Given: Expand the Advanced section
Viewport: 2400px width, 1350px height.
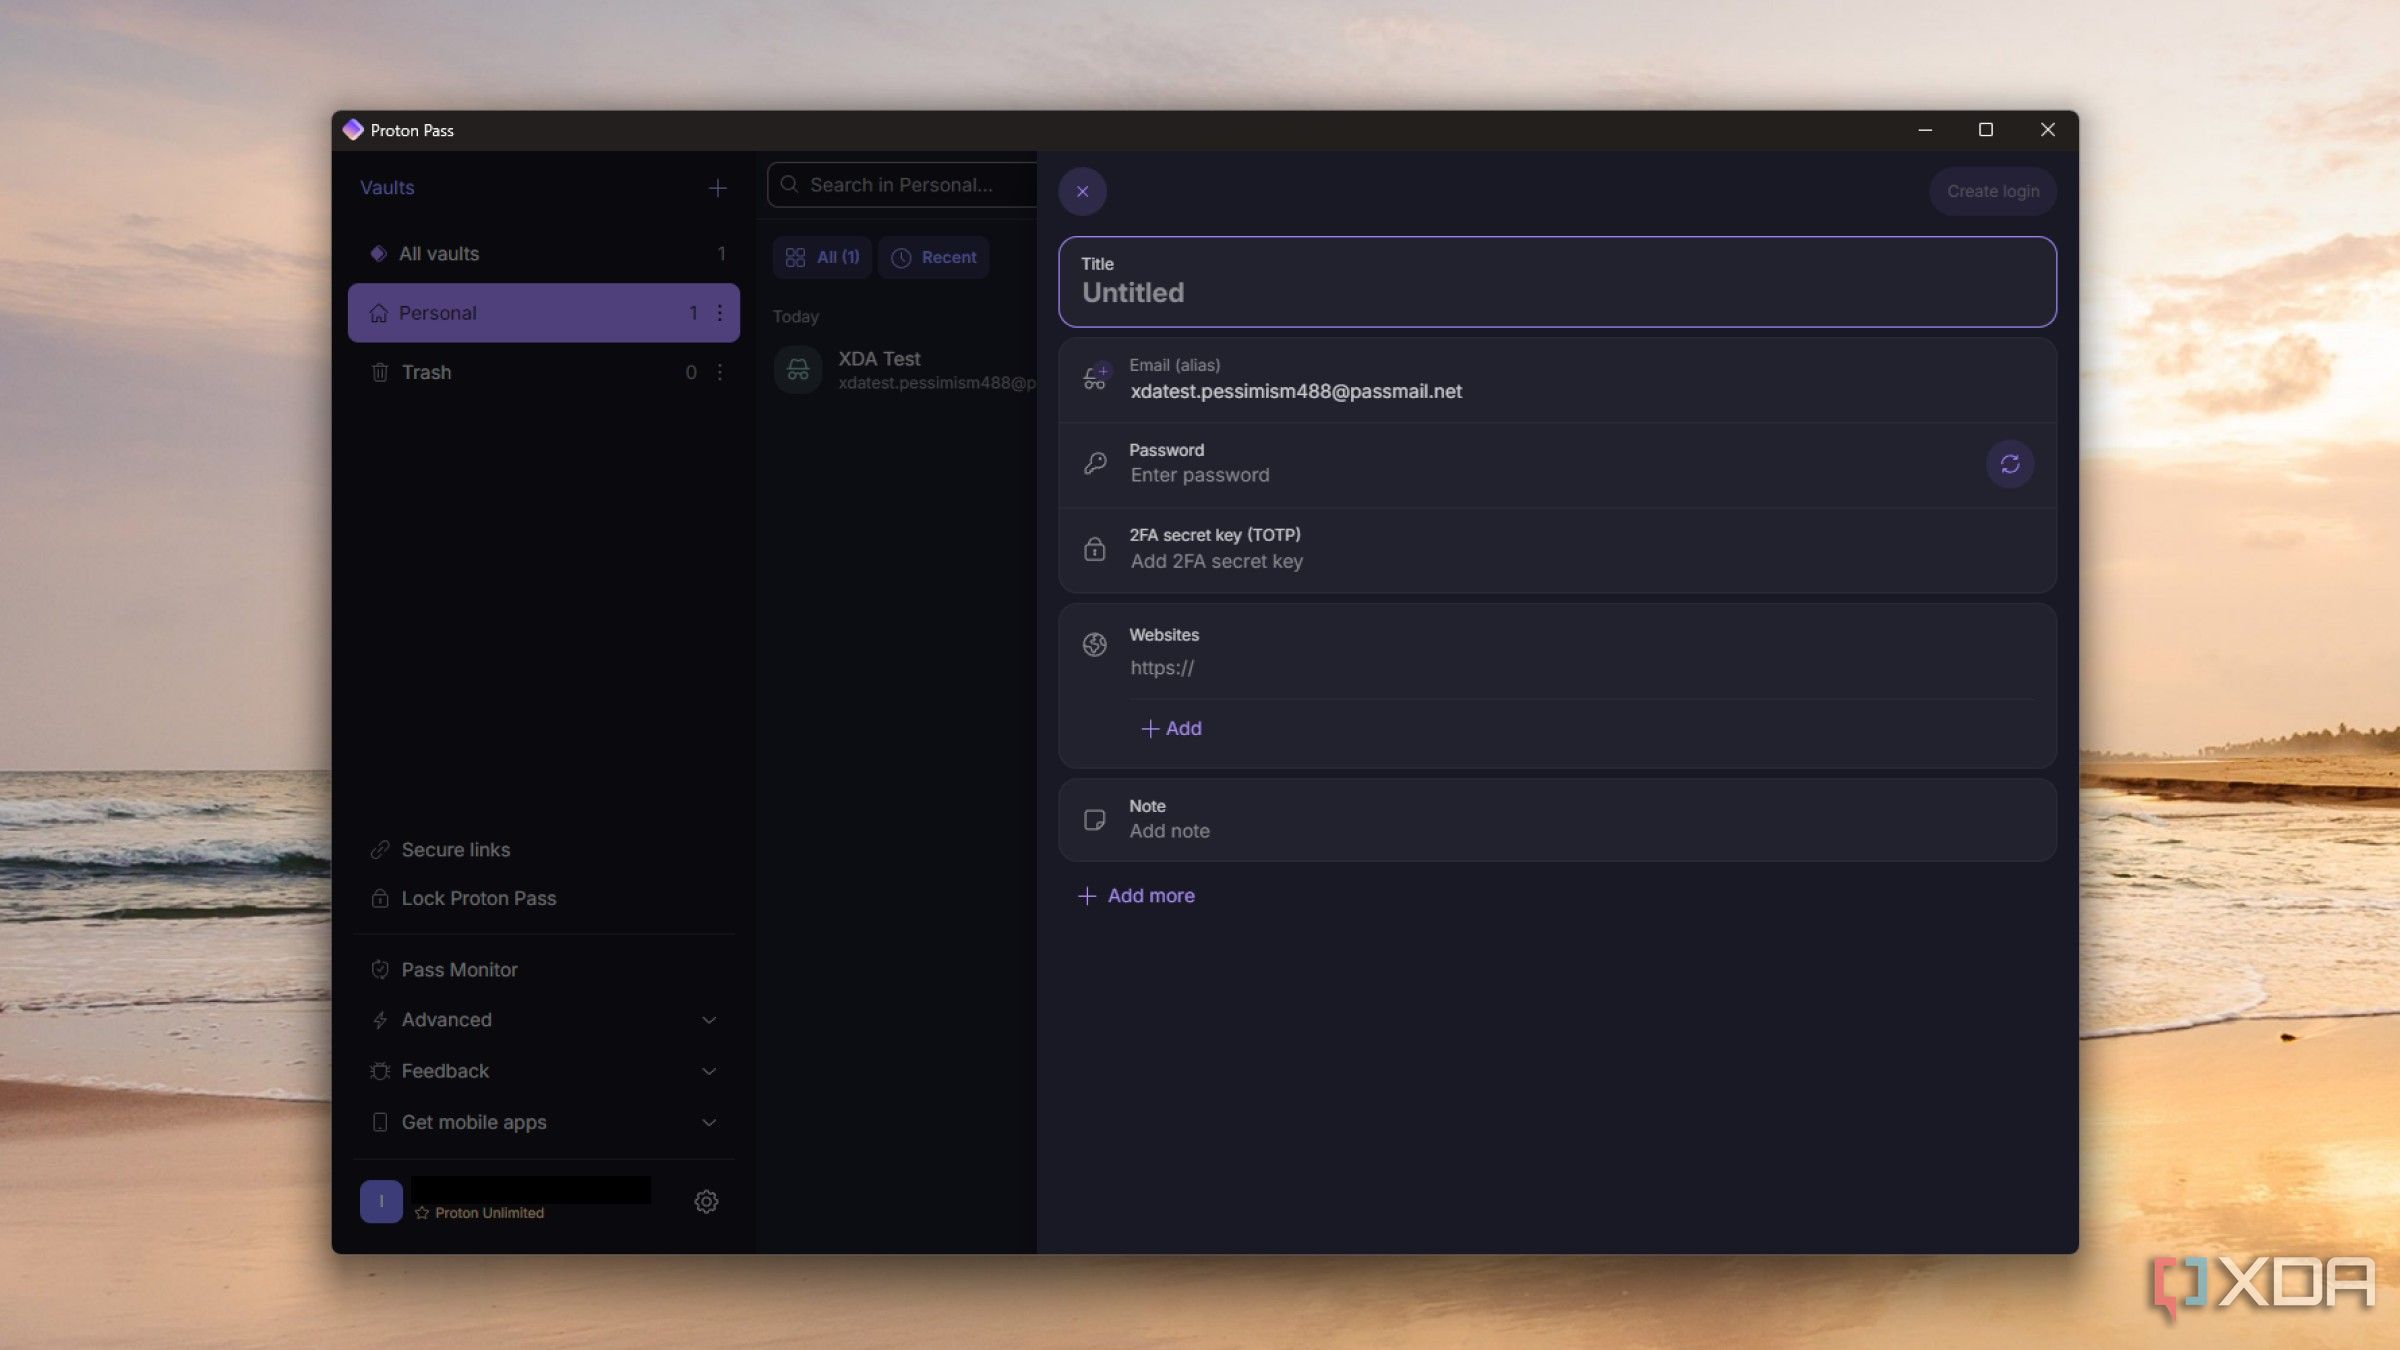Looking at the screenshot, I should point(544,1020).
